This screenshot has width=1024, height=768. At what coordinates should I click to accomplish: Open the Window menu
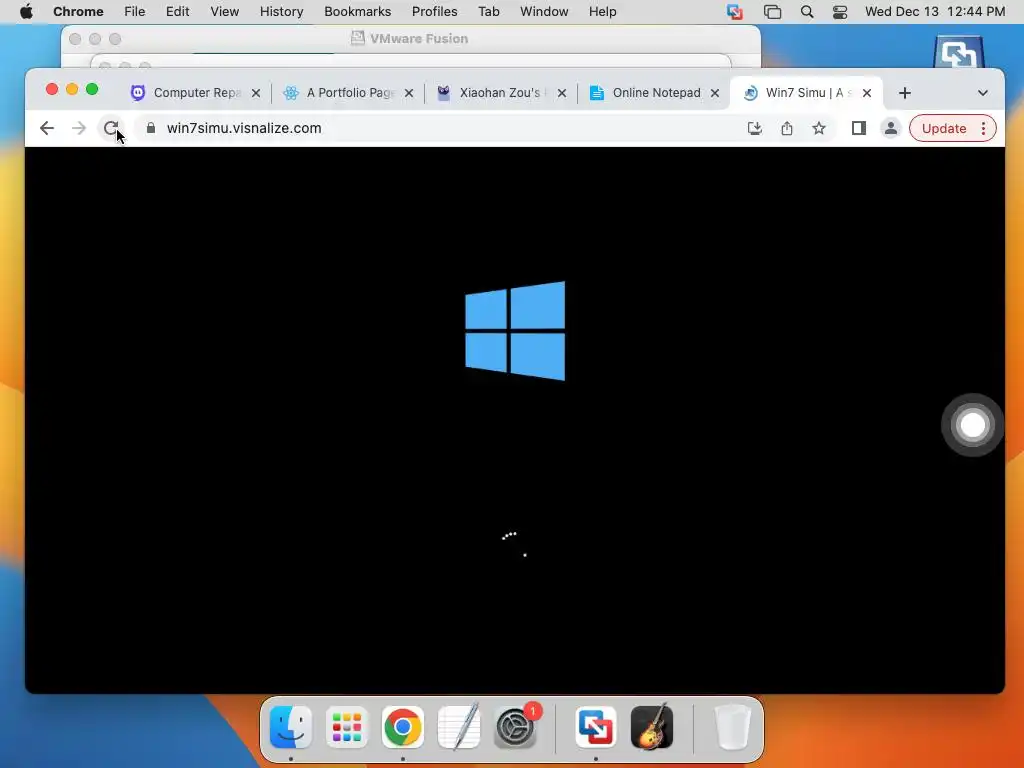coord(544,12)
